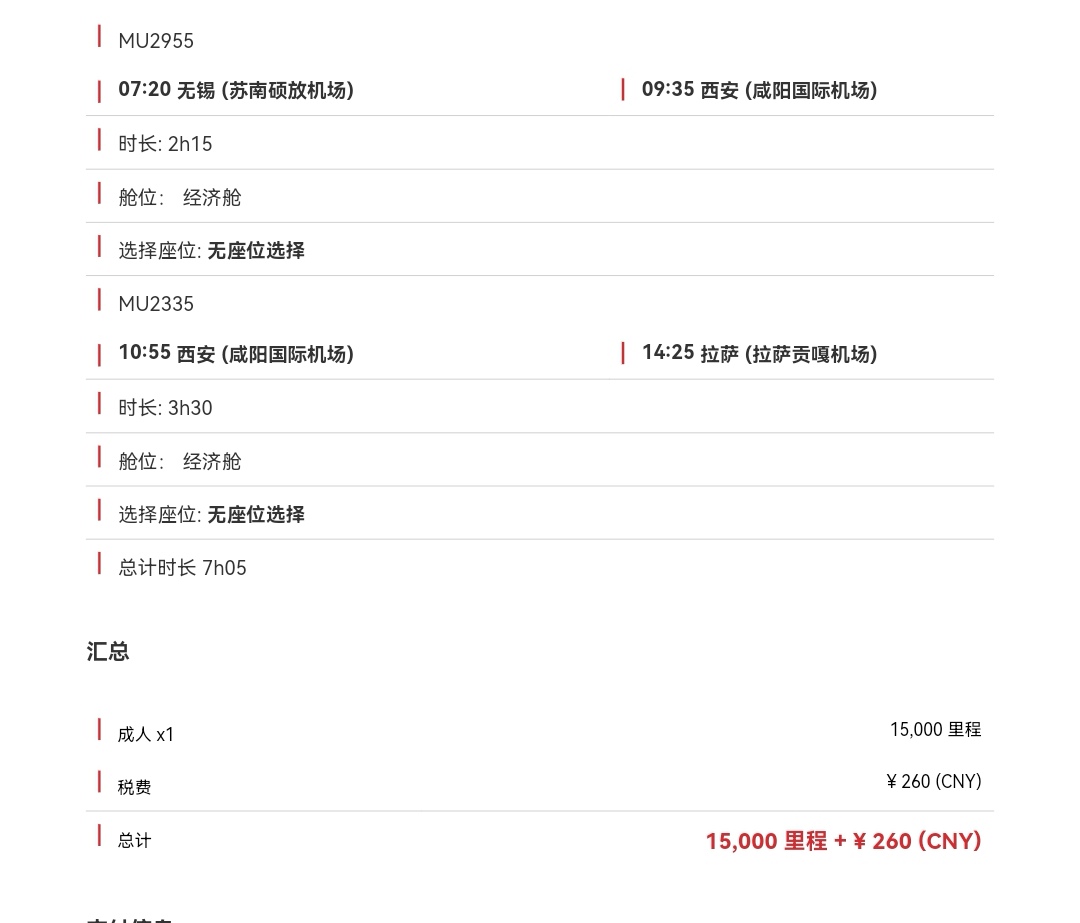Click the 时长: 2h15 duration row
1080x923 pixels.
click(x=540, y=143)
